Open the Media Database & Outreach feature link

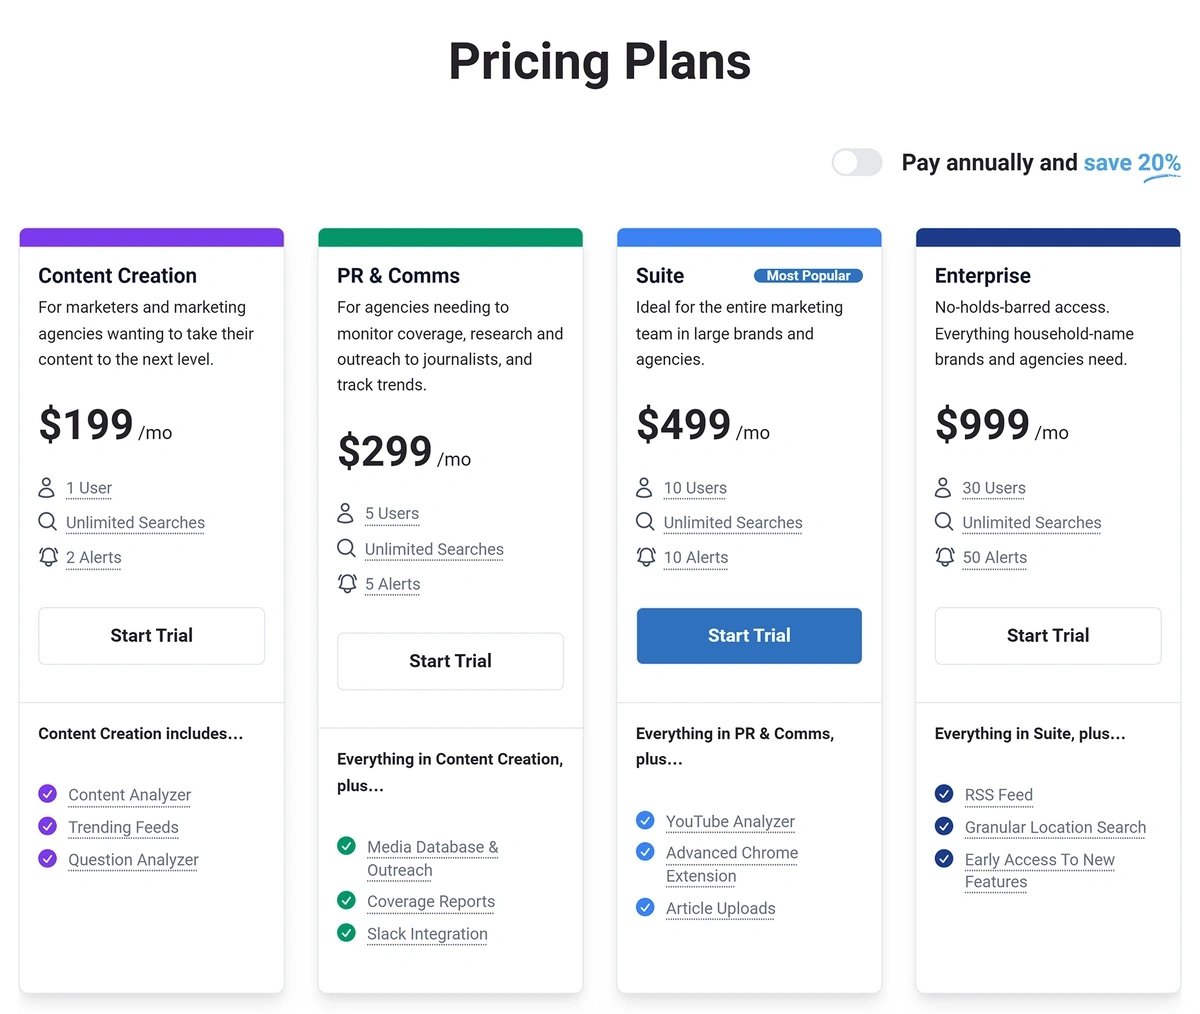pyautogui.click(x=432, y=858)
